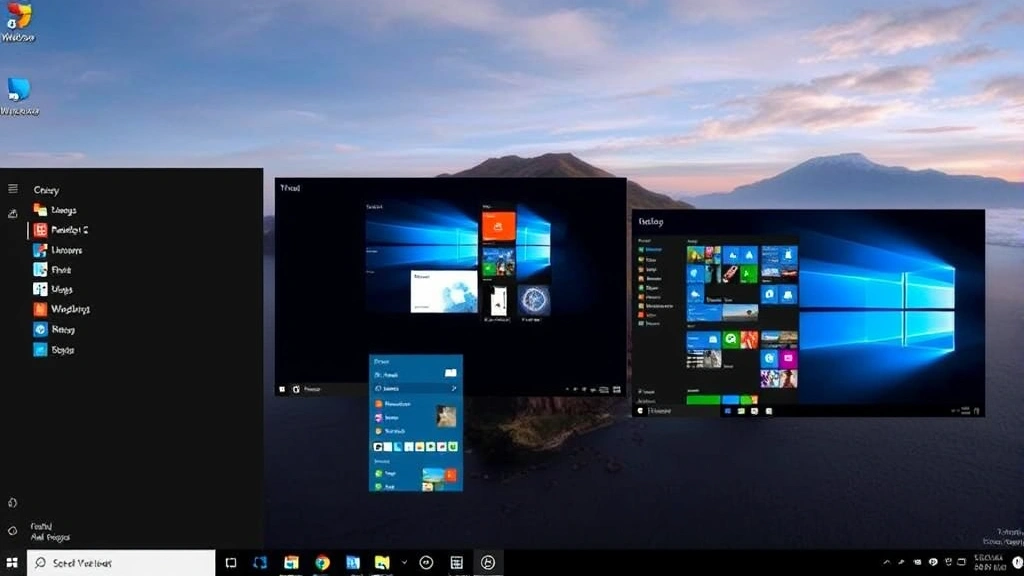Expand hidden icons in the system tray
Viewport: 1024px width, 576px height.
(x=888, y=562)
